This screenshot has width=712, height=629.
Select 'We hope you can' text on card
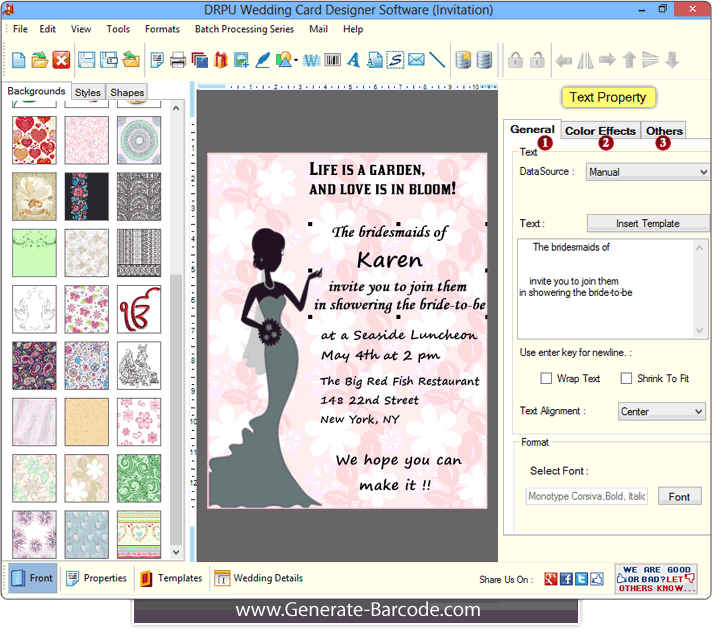(399, 460)
